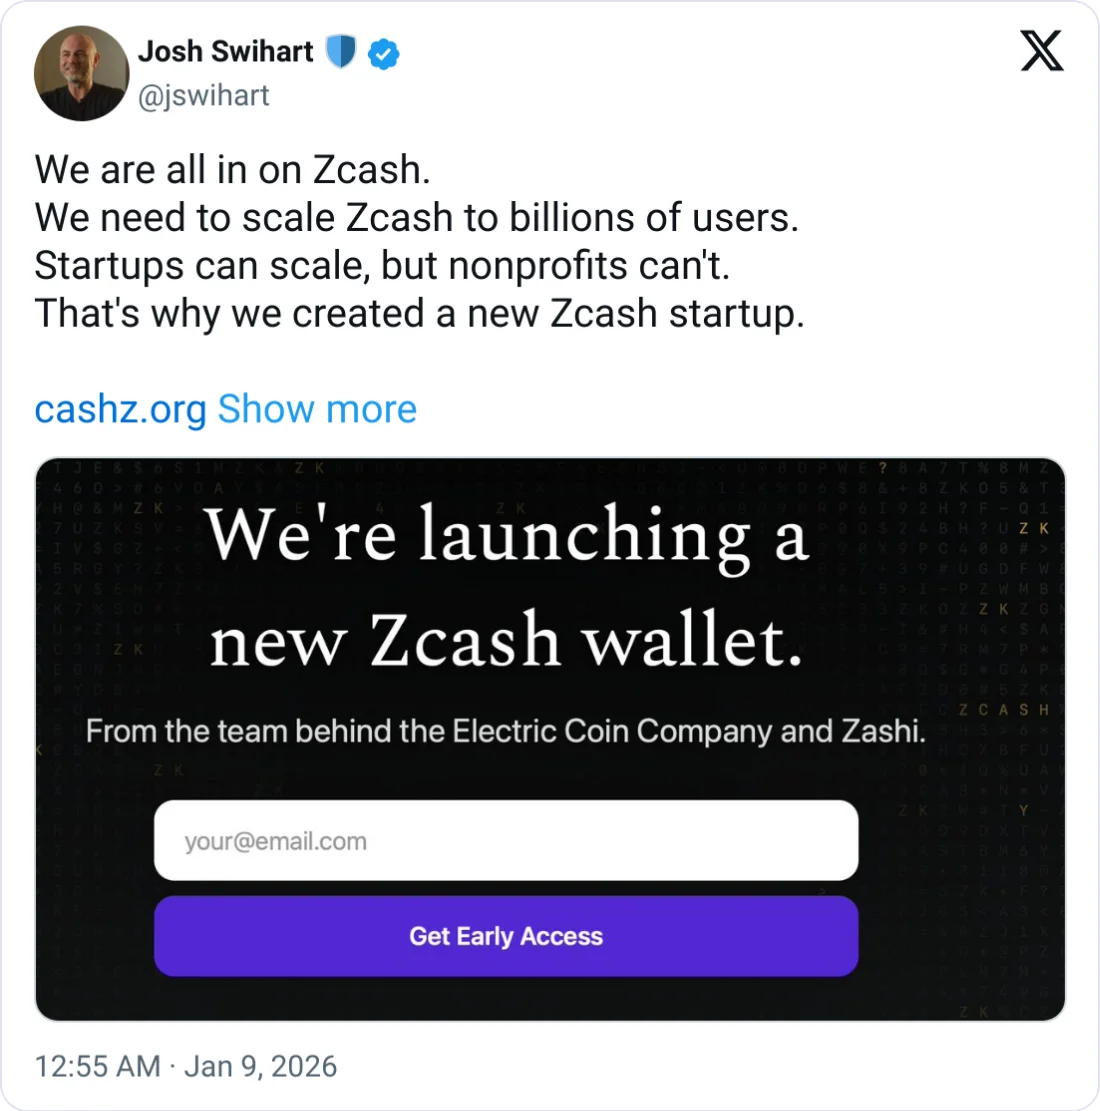Expand the tweet with Show more
The width and height of the screenshot is (1100, 1111).
tap(317, 409)
